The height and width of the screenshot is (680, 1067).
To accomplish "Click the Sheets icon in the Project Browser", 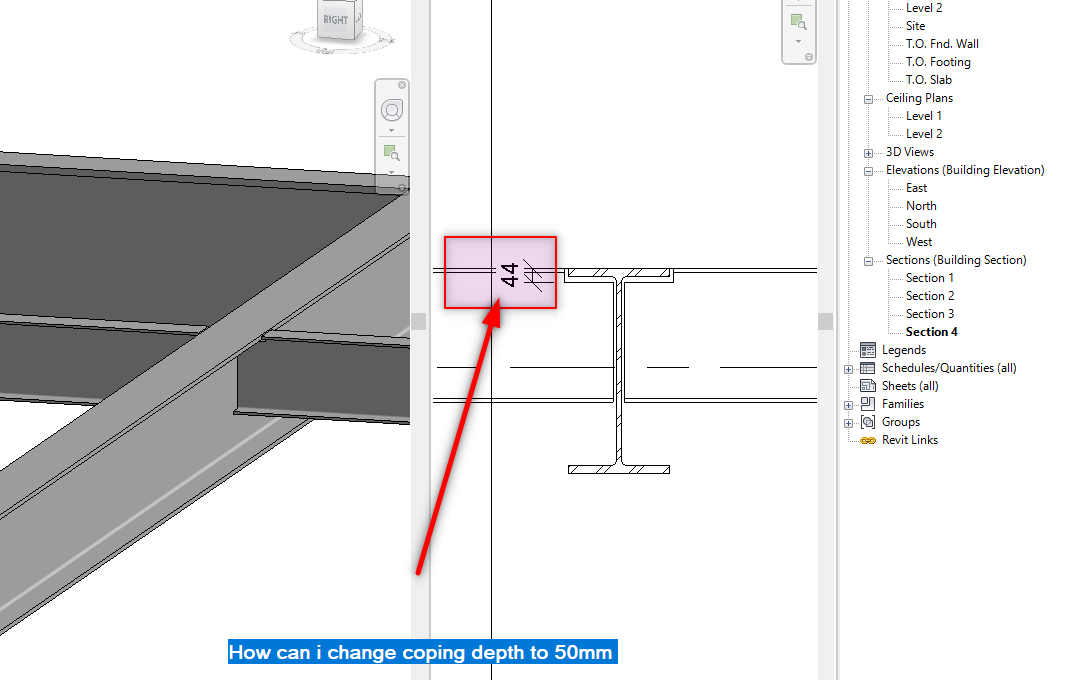I will click(x=868, y=385).
